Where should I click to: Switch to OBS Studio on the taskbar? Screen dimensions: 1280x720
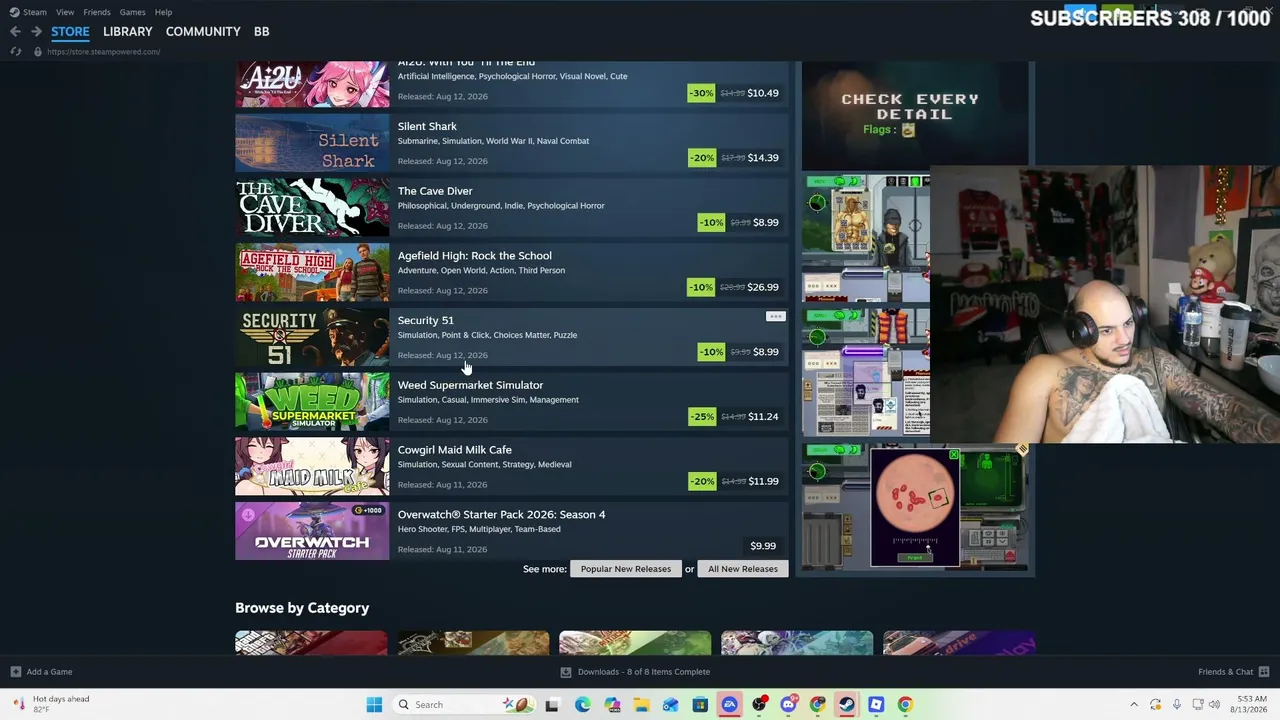tap(759, 705)
